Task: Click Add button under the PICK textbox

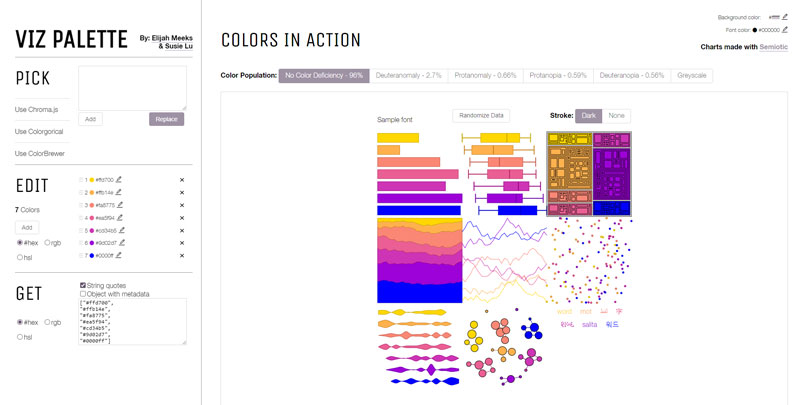Action: (x=90, y=119)
